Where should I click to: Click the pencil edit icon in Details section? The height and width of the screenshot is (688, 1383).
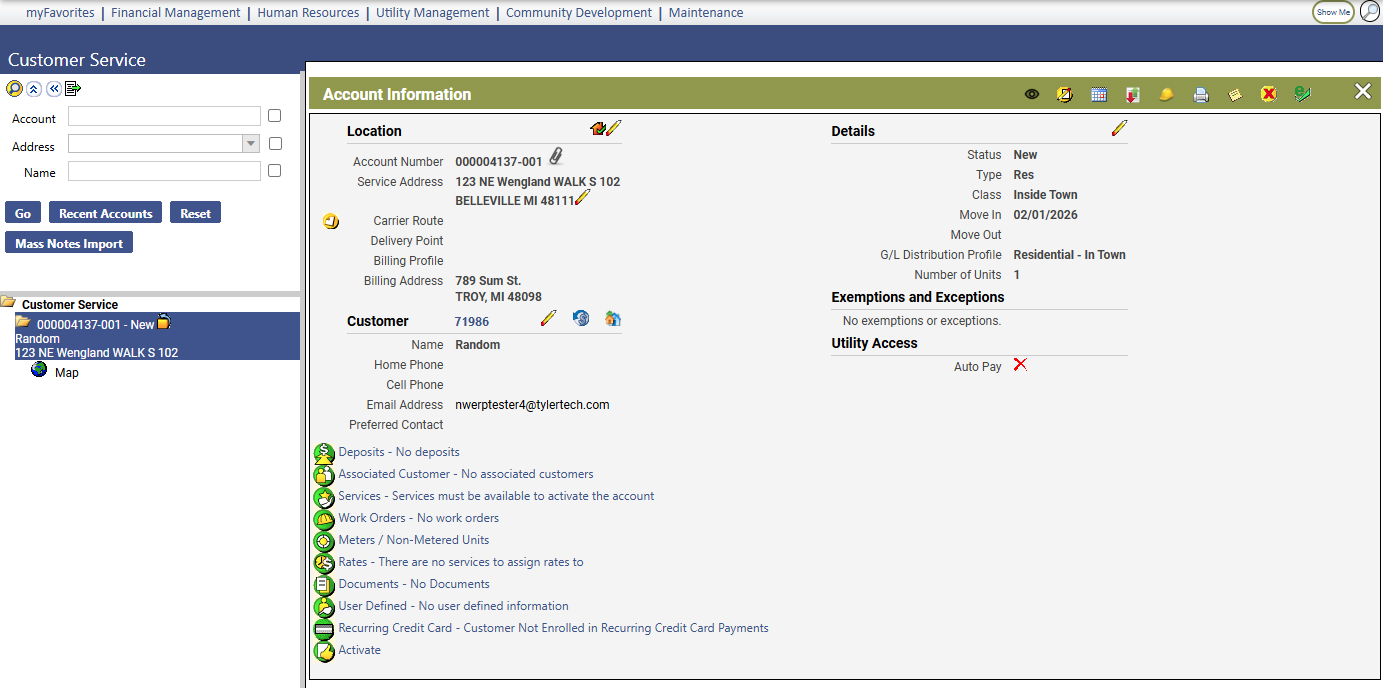[1119, 128]
